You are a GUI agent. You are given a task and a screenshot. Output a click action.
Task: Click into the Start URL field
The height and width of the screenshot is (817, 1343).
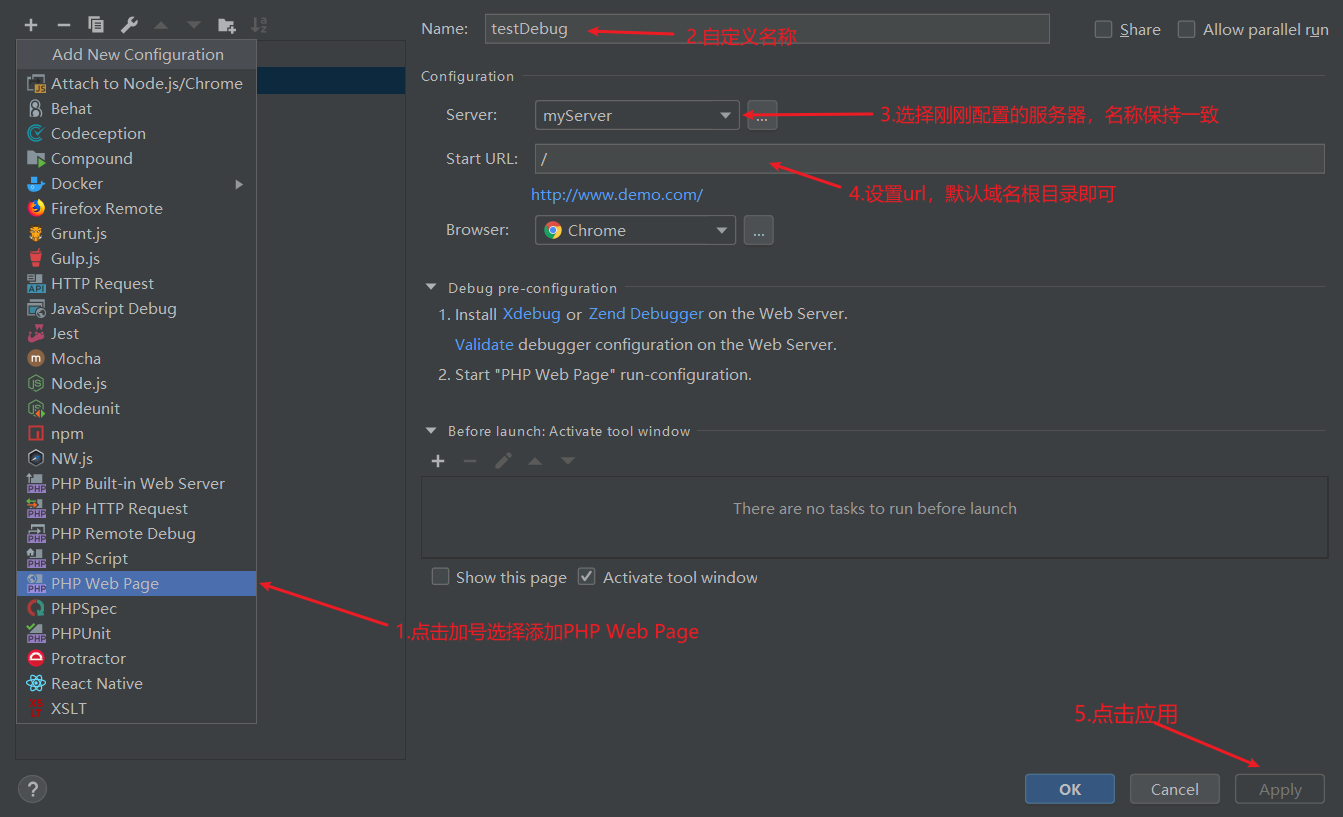coord(930,159)
